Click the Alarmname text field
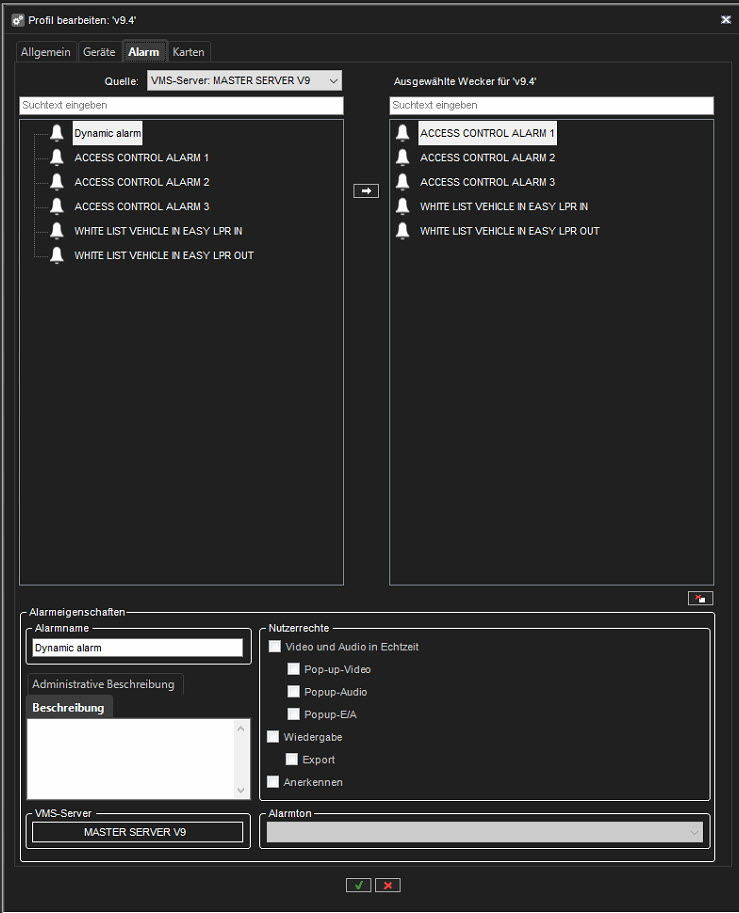This screenshot has height=913, width=739. (137, 648)
